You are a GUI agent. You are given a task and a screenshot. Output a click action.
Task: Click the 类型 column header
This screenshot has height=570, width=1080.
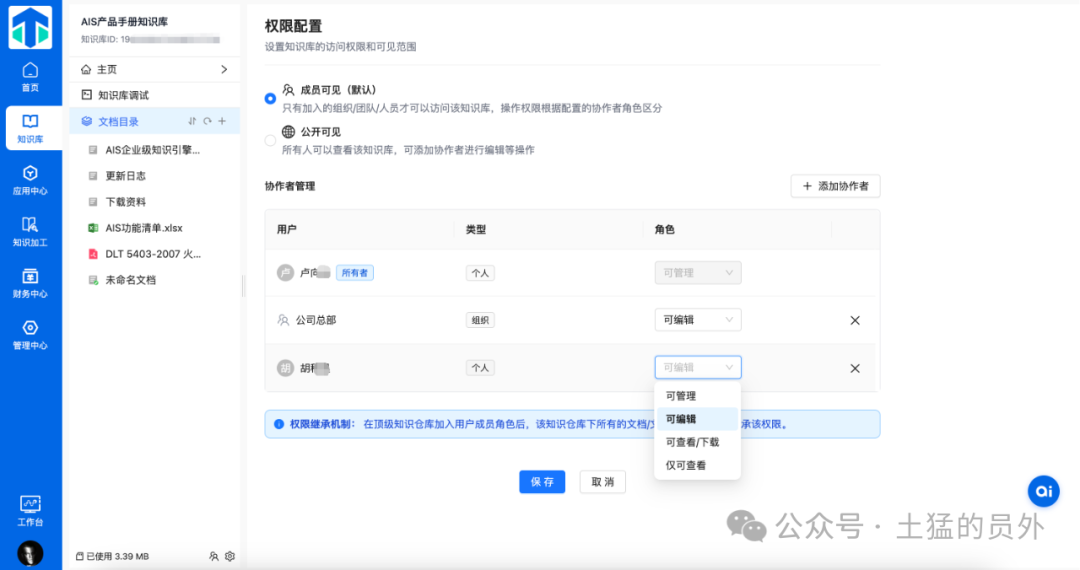pyautogui.click(x=476, y=229)
